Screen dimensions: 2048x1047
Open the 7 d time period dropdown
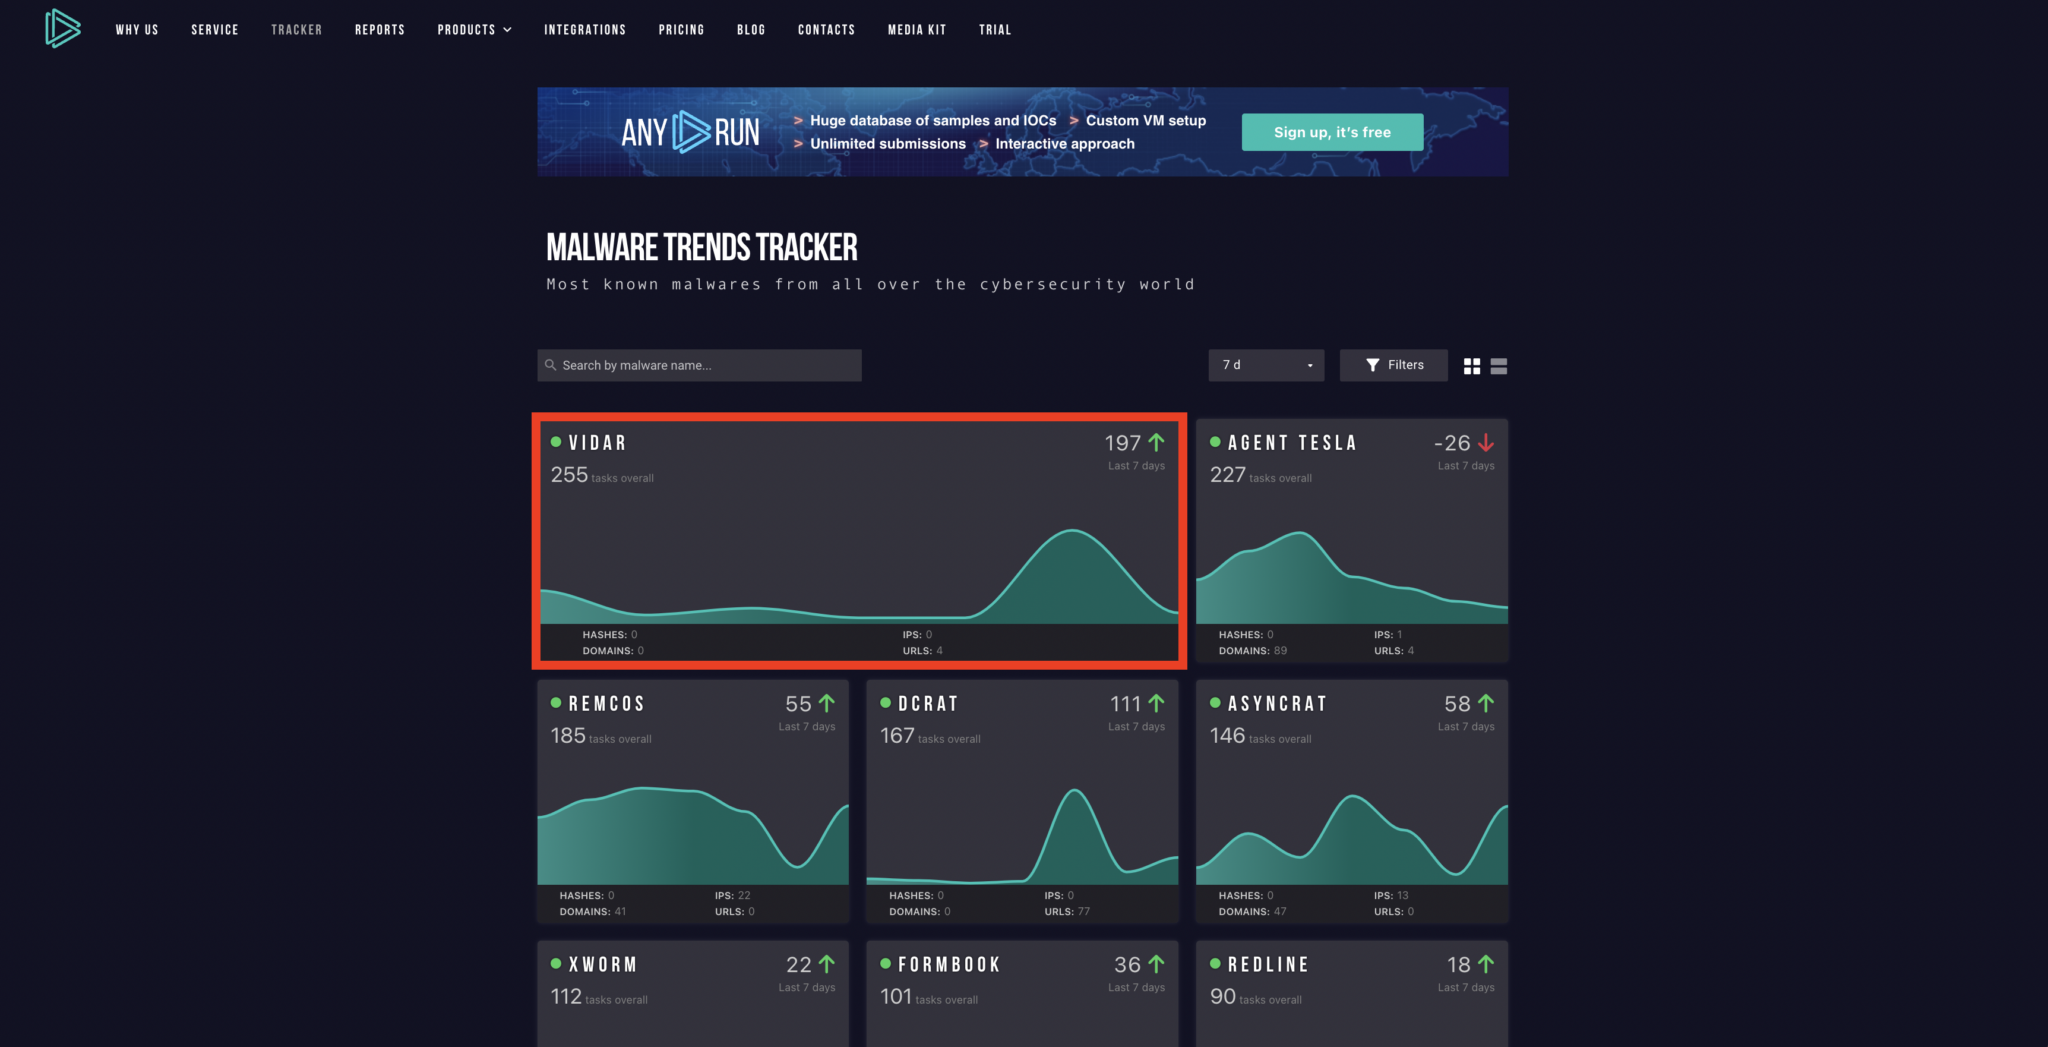(x=1265, y=365)
